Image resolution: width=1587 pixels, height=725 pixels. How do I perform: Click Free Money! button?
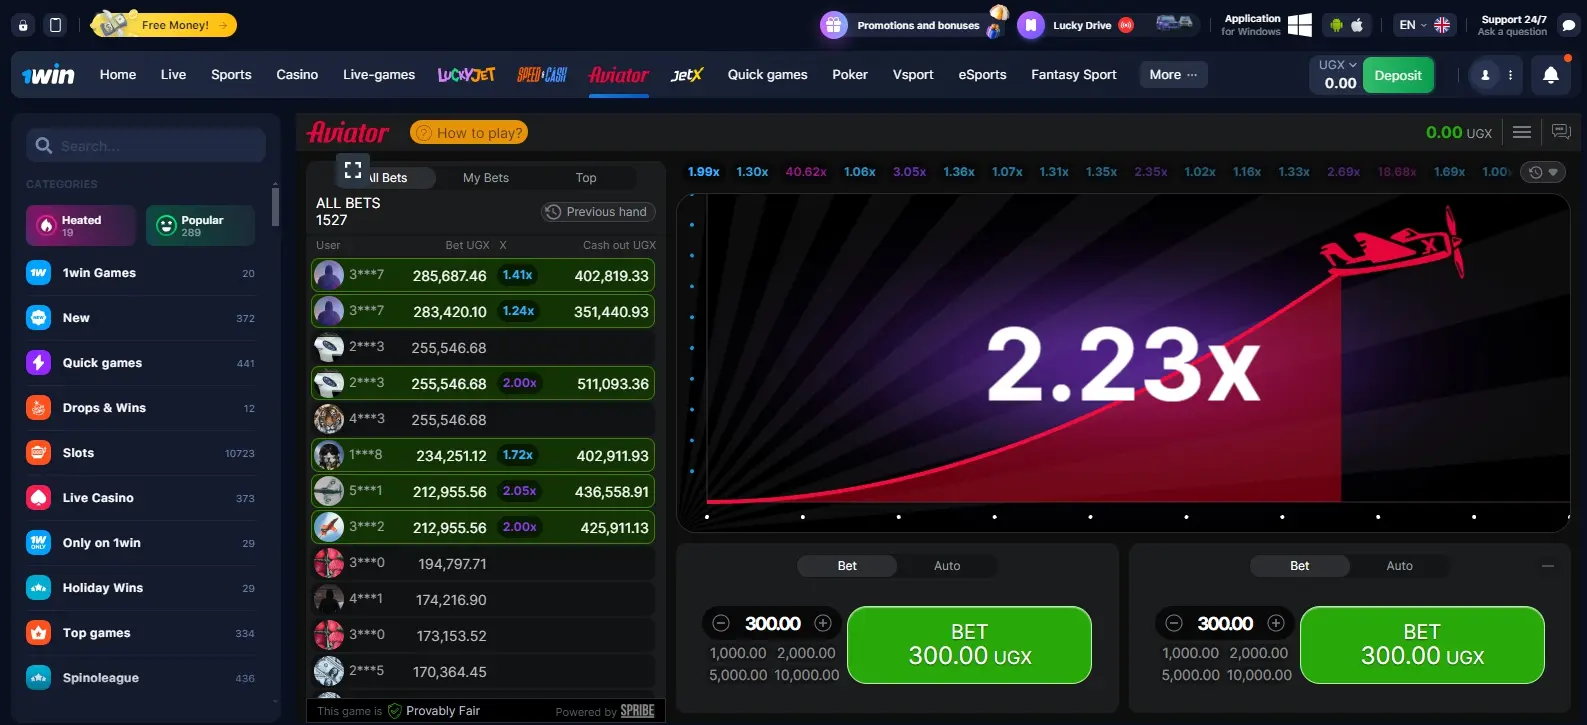165,25
